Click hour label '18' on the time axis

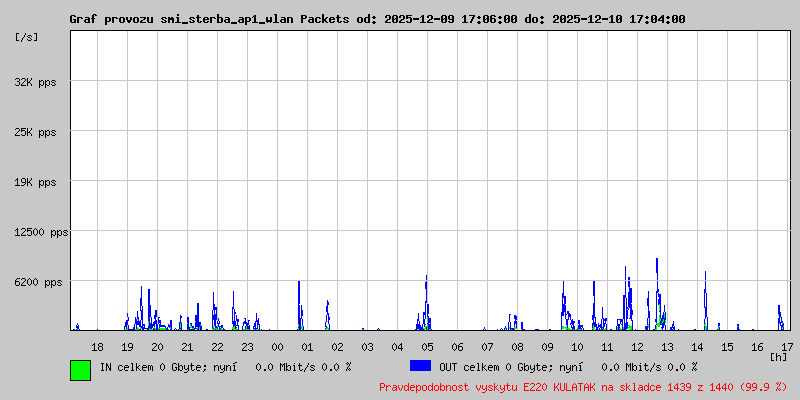(97, 347)
